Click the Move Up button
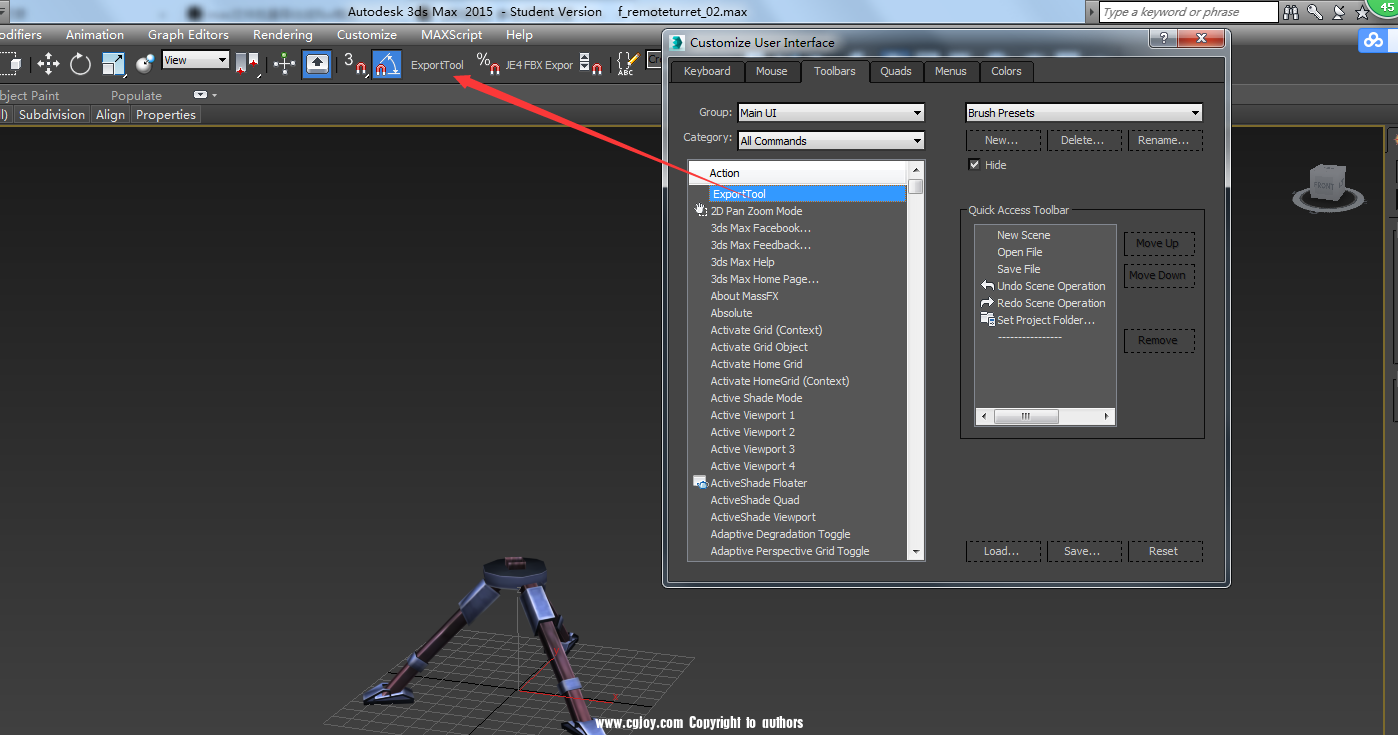Screen dimensions: 1398x735 pos(1158,243)
